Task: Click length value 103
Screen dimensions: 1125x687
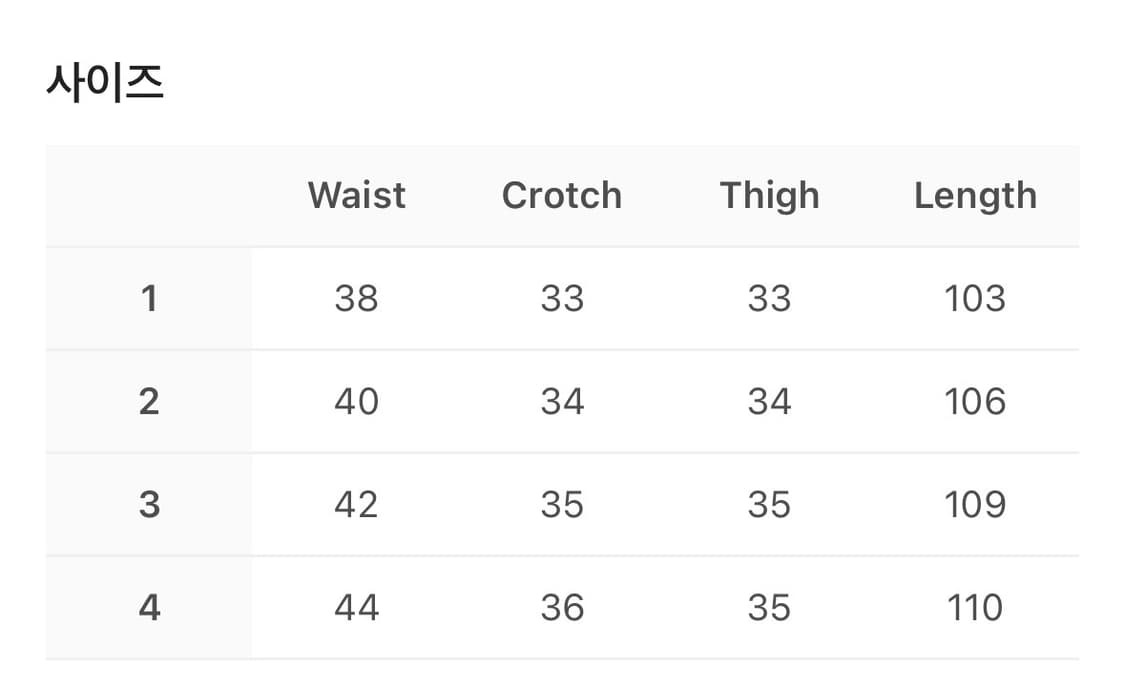Action: tap(975, 298)
